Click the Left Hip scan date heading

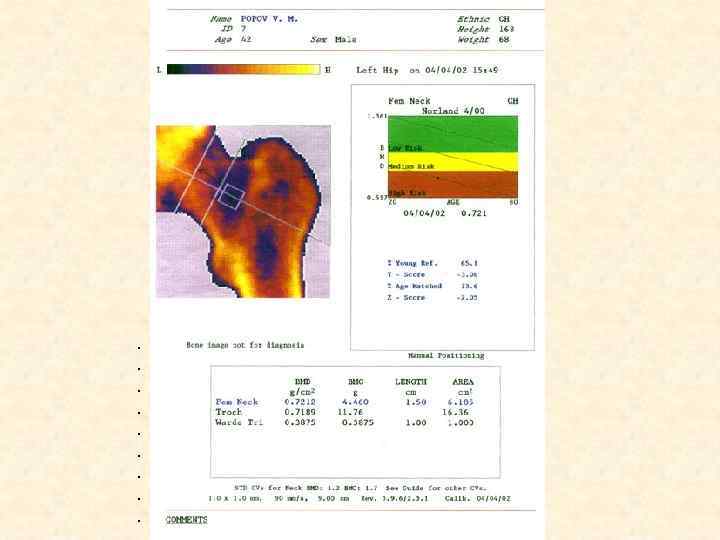point(427,70)
